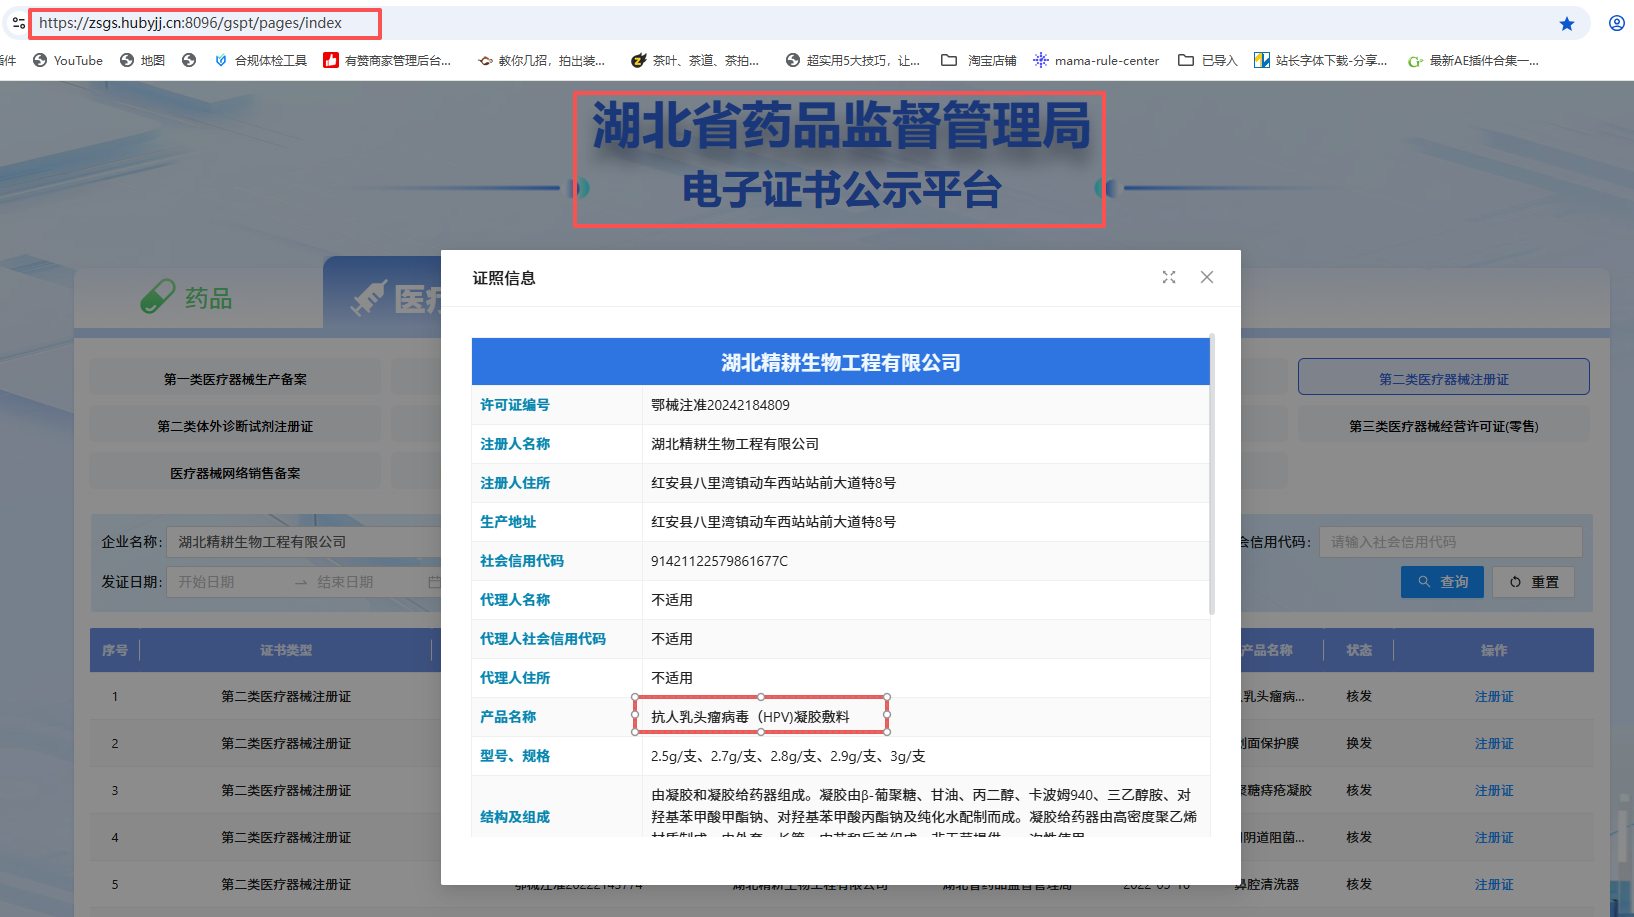Click the 社会信用代码 input field
Screen dimensions: 1634x917
click(1450, 541)
